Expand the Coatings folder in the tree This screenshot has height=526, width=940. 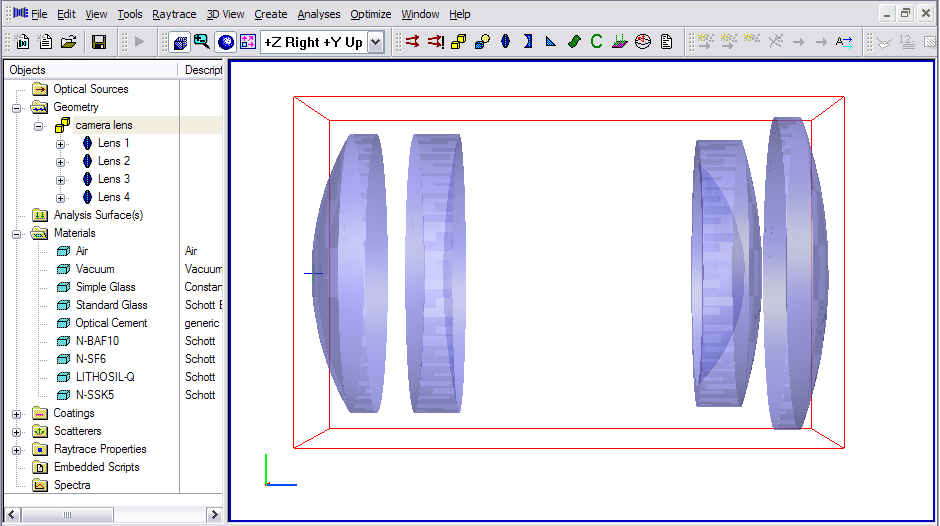click(16, 413)
